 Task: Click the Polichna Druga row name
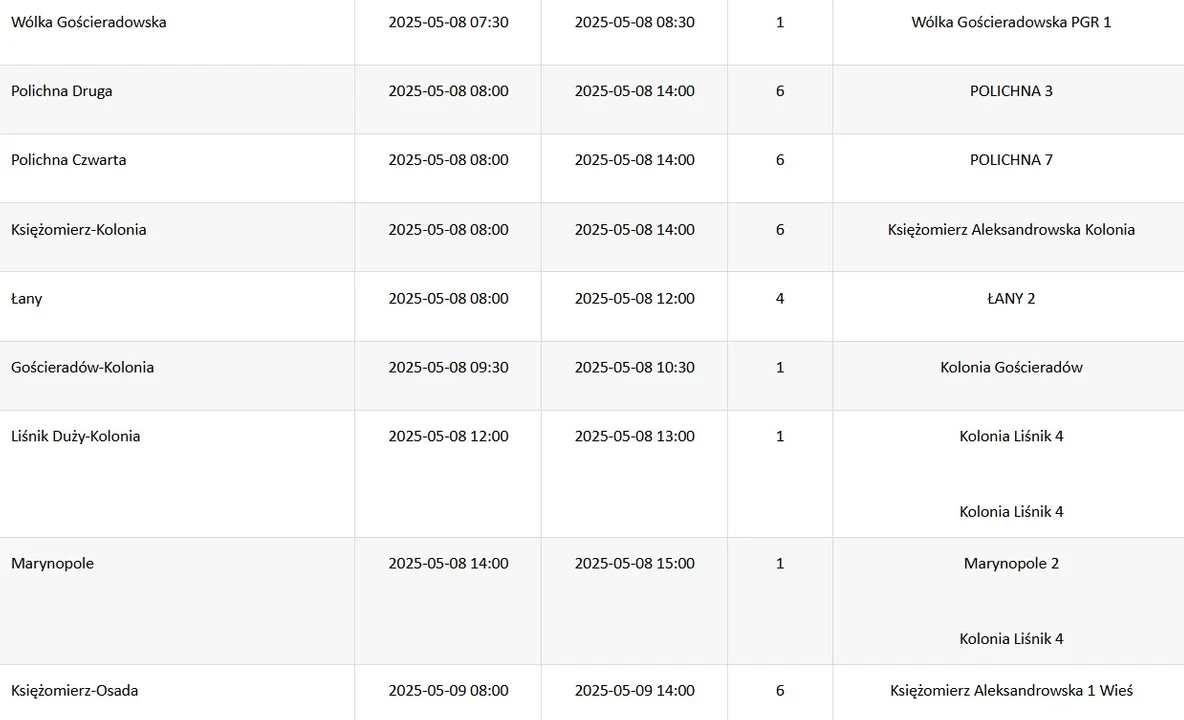click(61, 91)
